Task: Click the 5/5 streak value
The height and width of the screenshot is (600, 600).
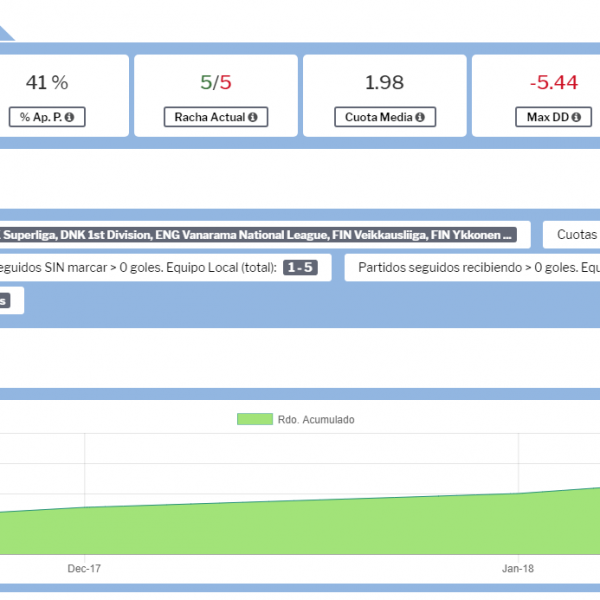Action: pyautogui.click(x=215, y=82)
